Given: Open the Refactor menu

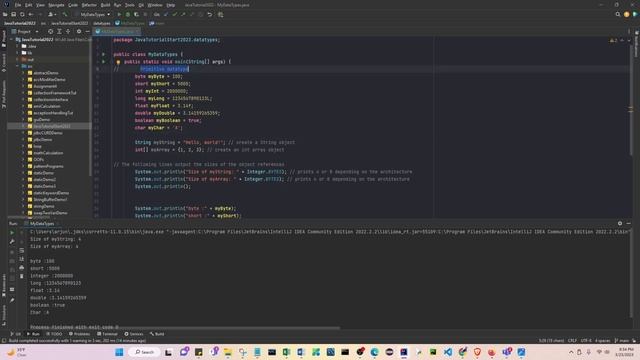Looking at the screenshot, I should click(89, 5).
